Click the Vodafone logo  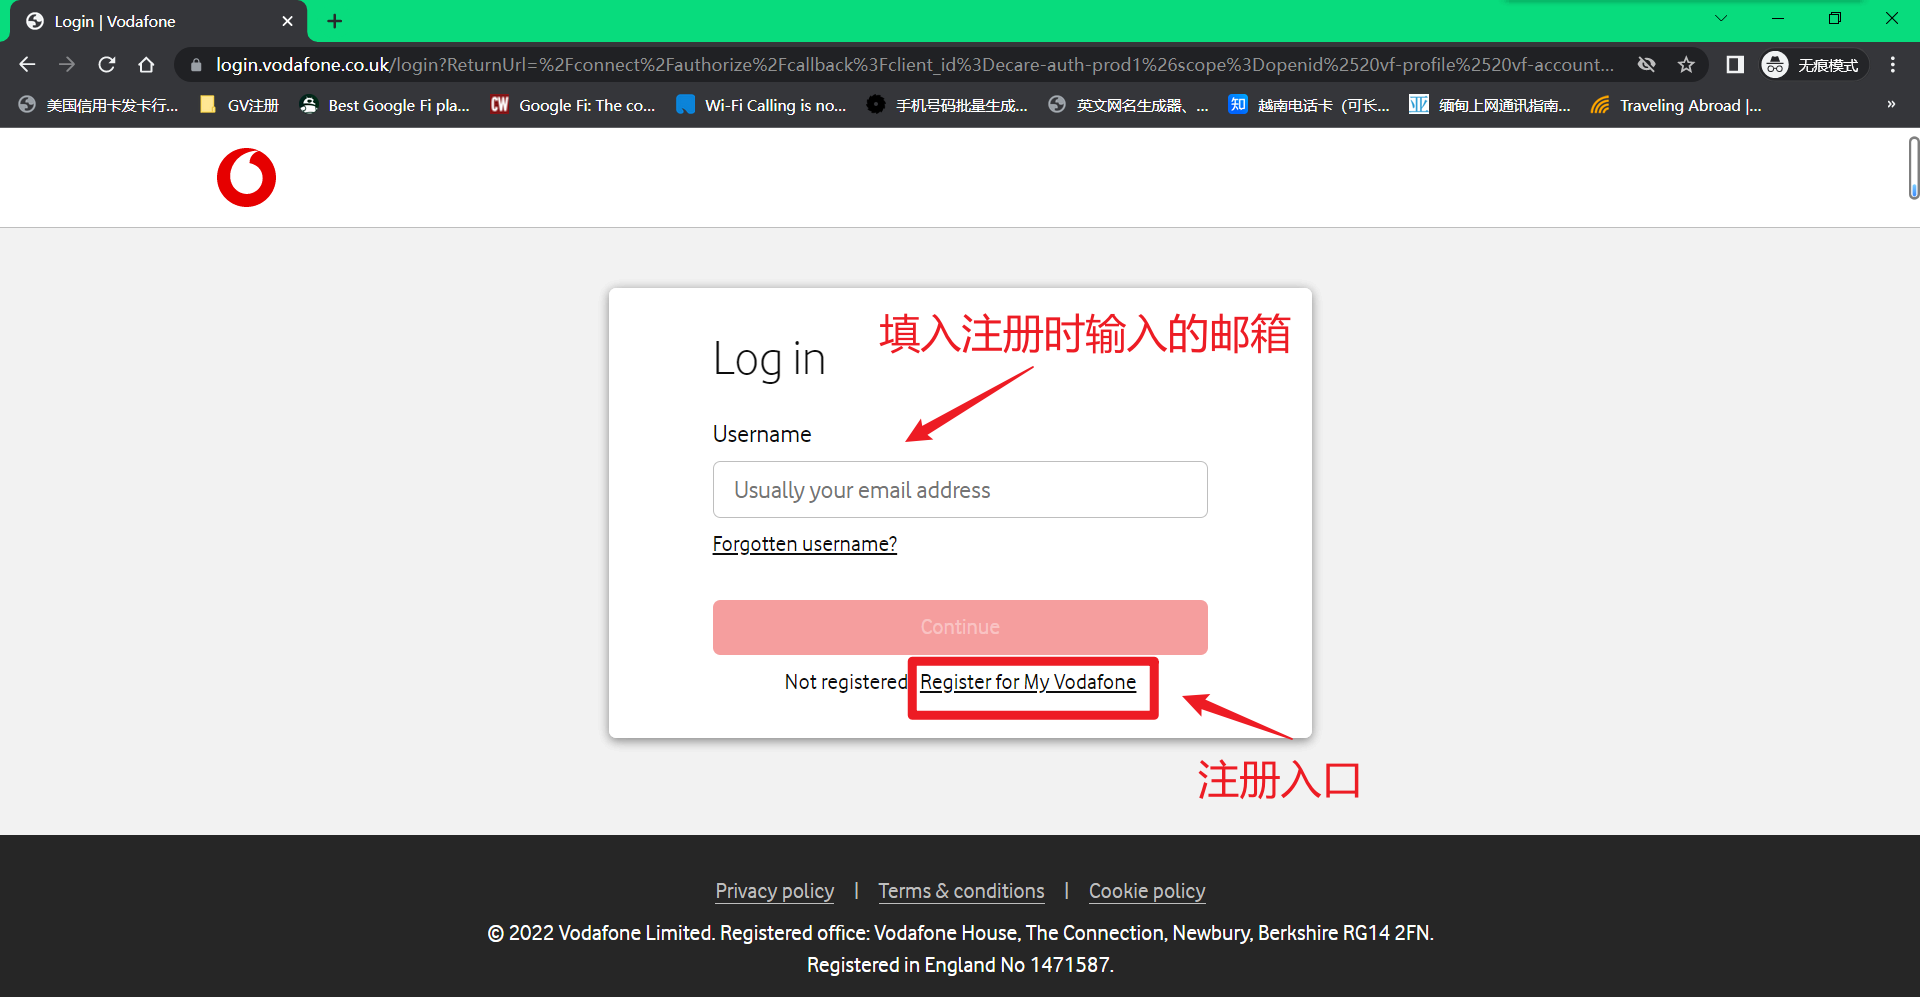click(246, 178)
